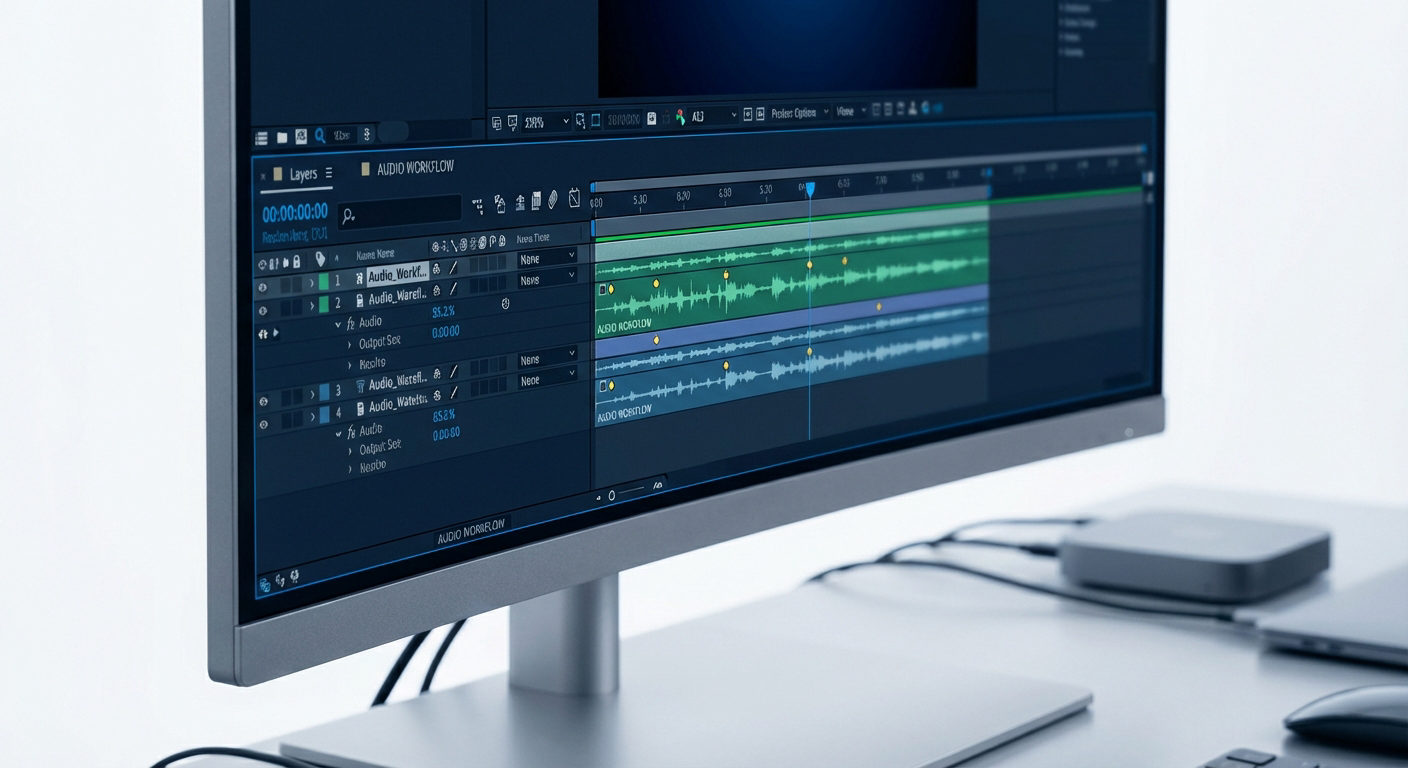Click the timeline zoom slider at the bottom
Image resolution: width=1408 pixels, height=768 pixels.
[x=631, y=492]
